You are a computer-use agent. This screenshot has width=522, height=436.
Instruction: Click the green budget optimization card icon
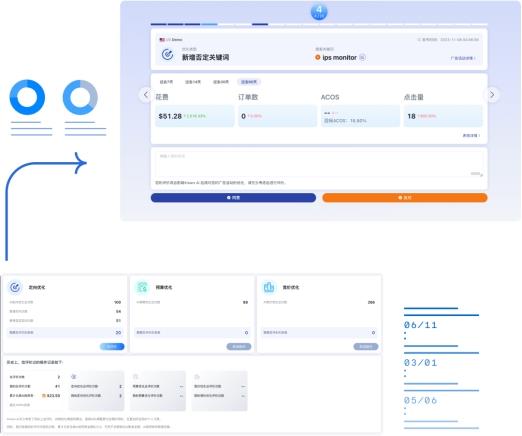[142, 287]
